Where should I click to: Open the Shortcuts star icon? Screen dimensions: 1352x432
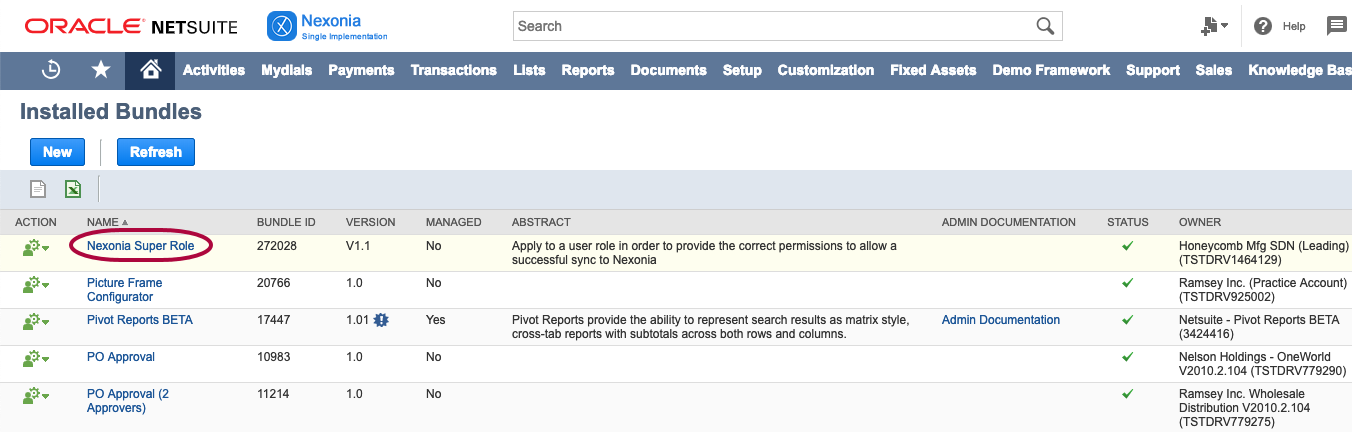pos(101,70)
